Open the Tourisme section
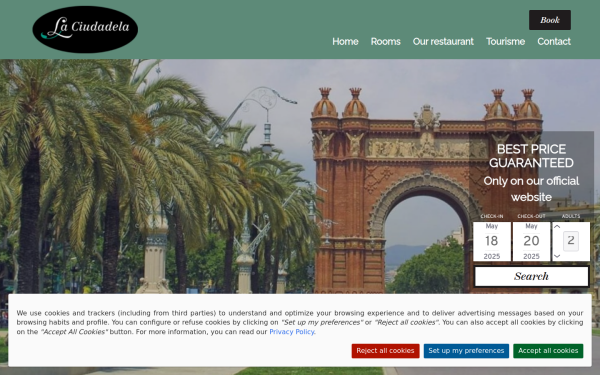Screen dimensions: 600x375 (505, 41)
